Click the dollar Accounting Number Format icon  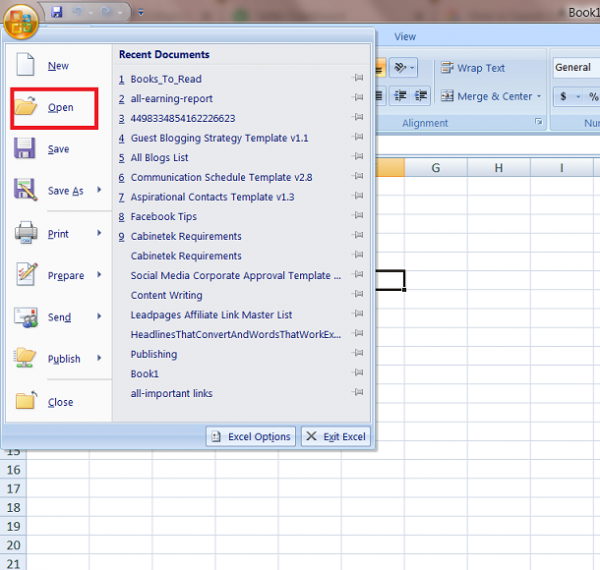coord(563,96)
